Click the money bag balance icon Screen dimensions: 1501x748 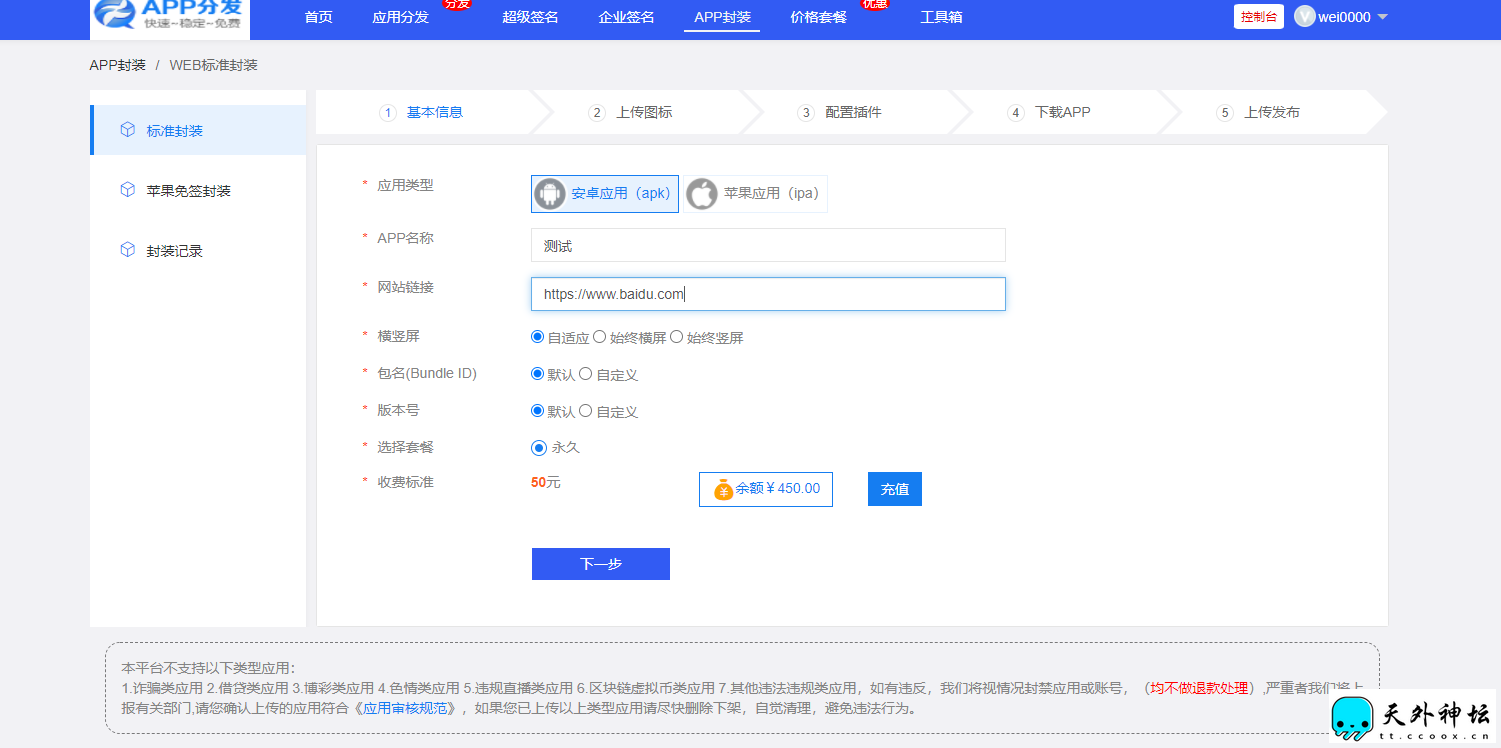coord(723,490)
